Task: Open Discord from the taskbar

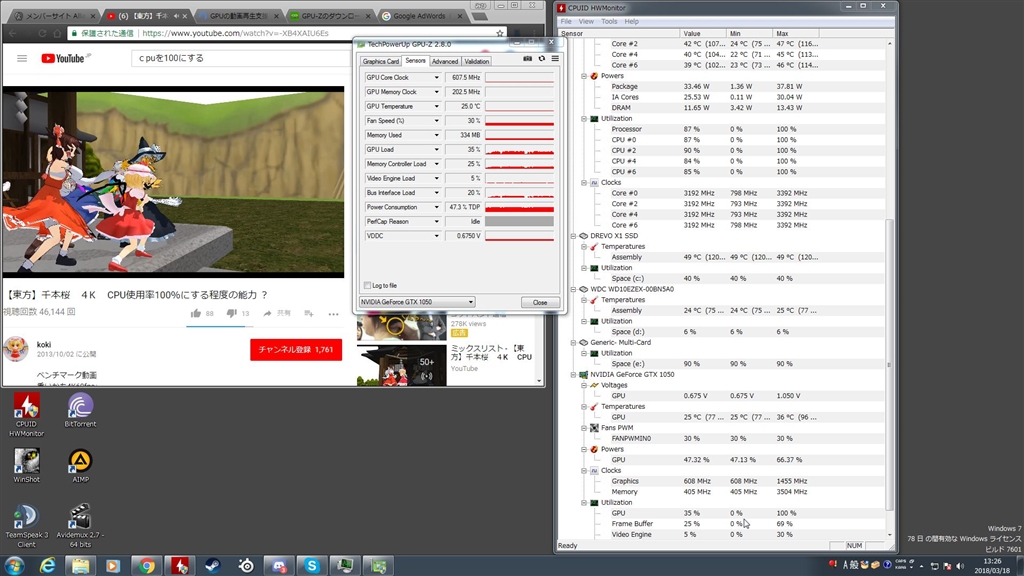Action: [x=280, y=566]
